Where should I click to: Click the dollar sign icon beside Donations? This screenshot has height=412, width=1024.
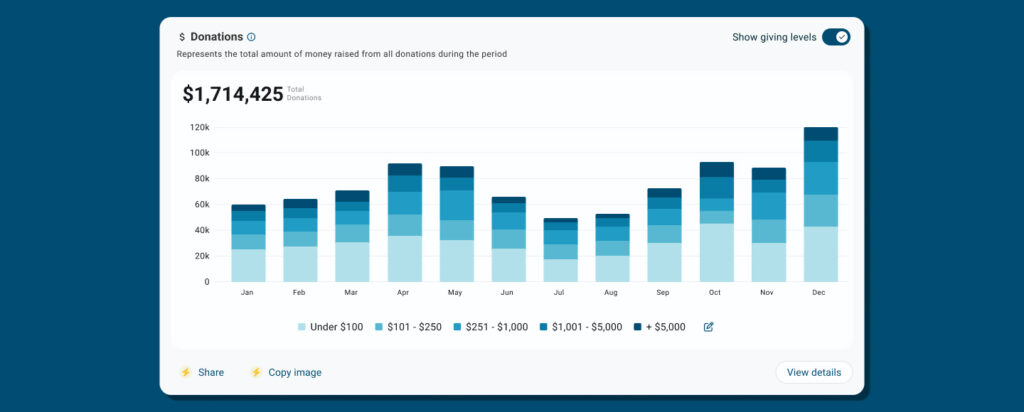(181, 37)
